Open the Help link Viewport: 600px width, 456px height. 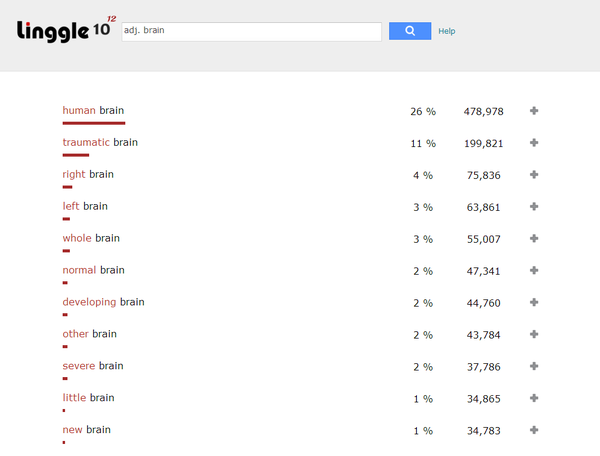447,32
